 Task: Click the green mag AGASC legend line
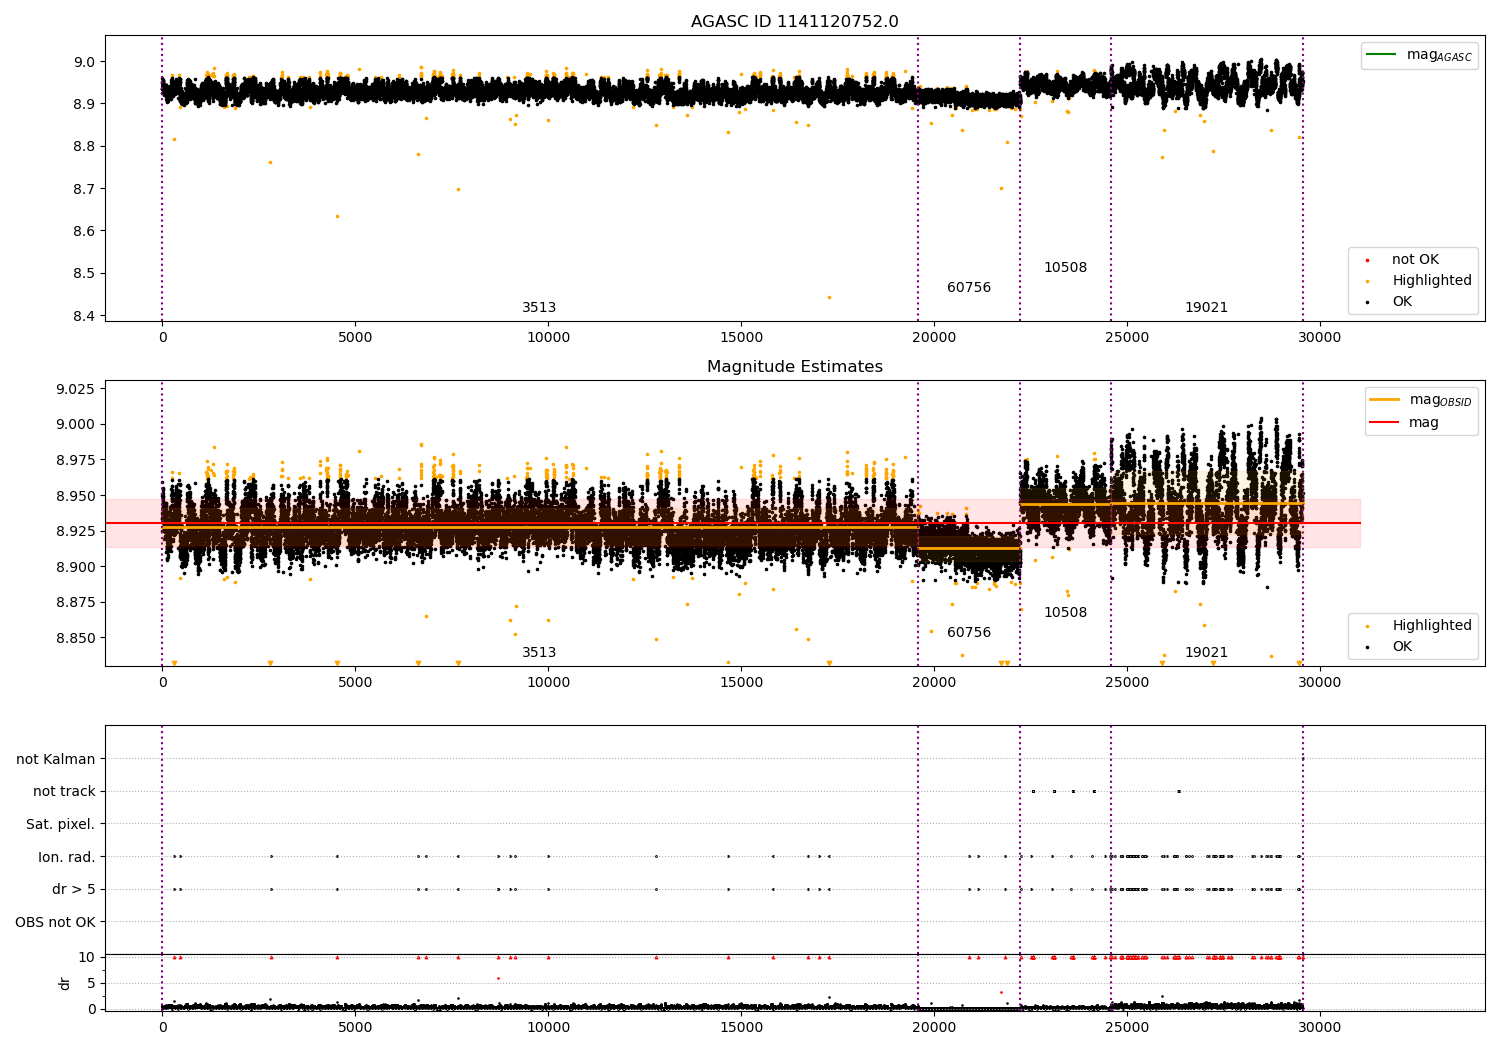(1381, 54)
